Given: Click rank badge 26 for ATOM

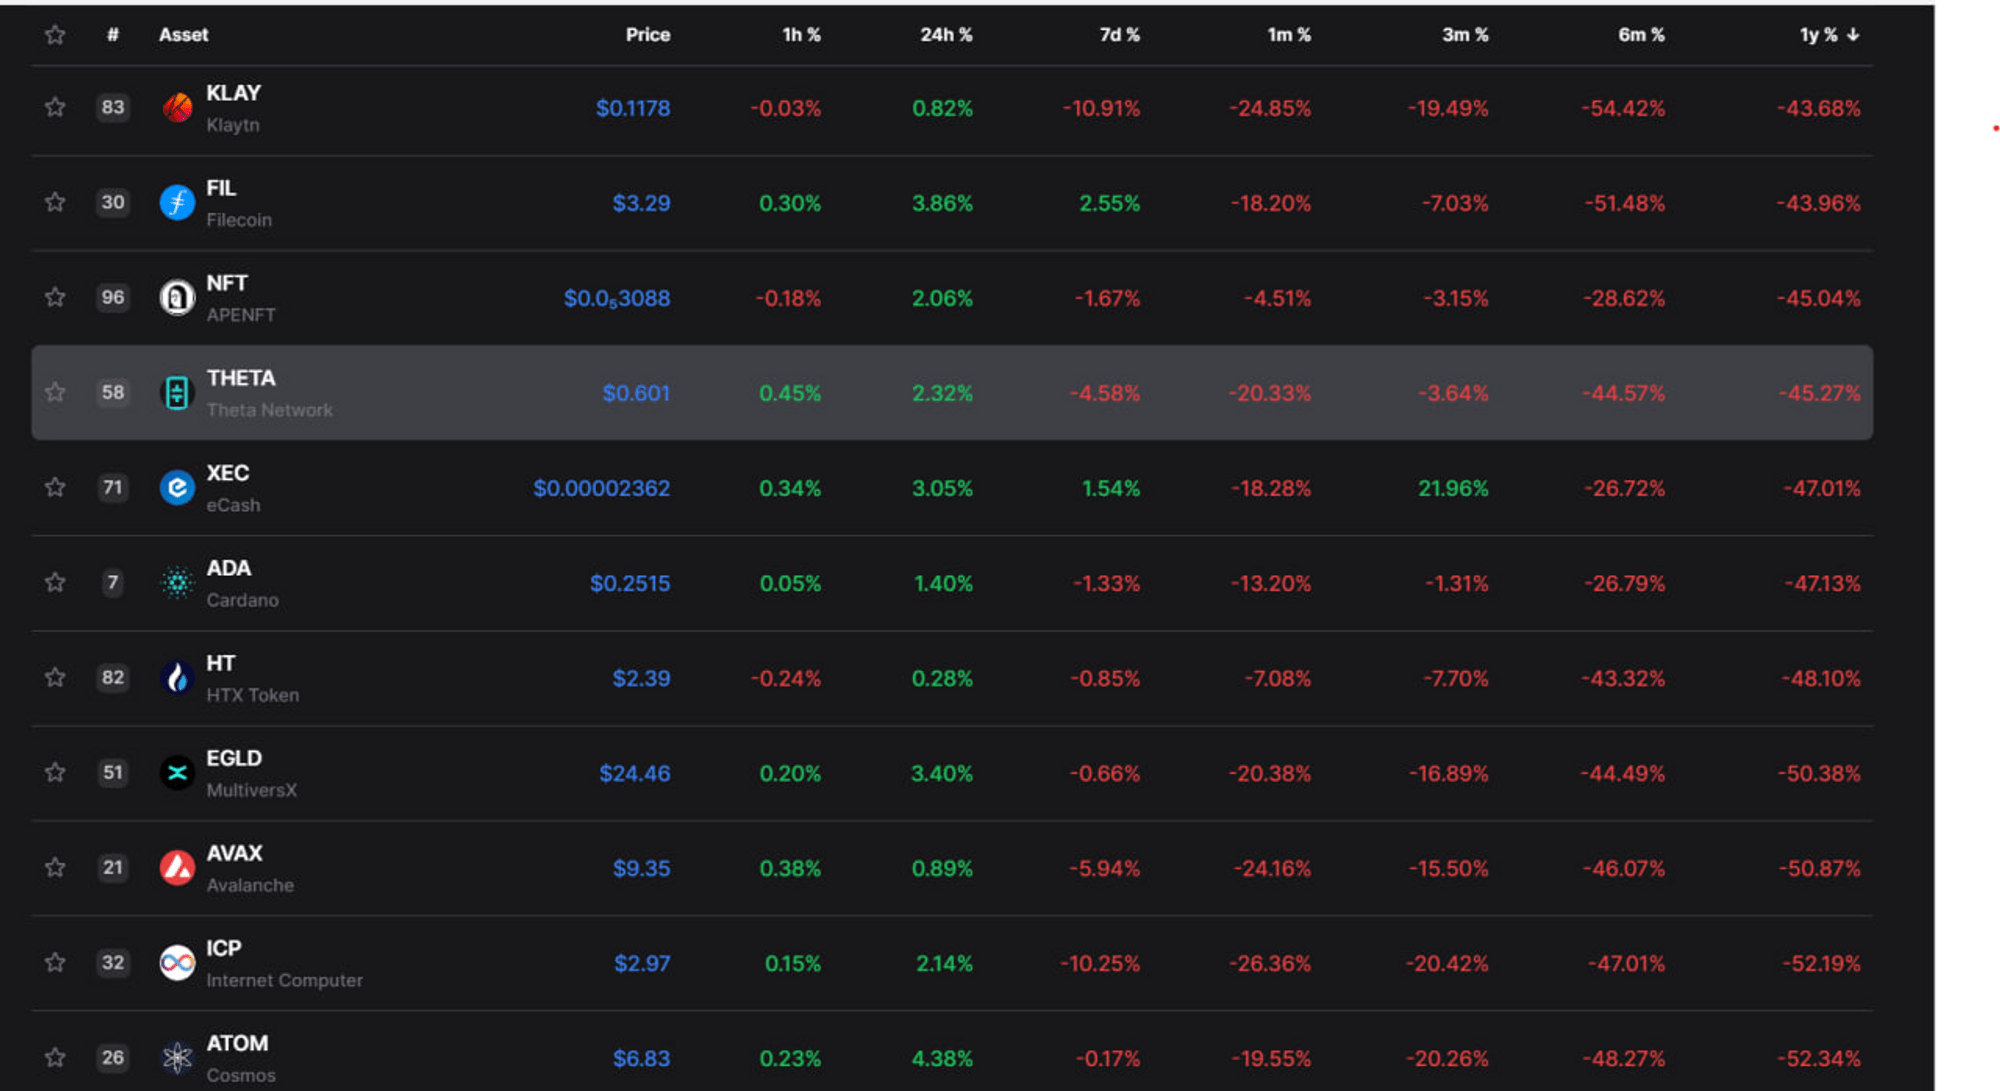Looking at the screenshot, I should 113,1057.
